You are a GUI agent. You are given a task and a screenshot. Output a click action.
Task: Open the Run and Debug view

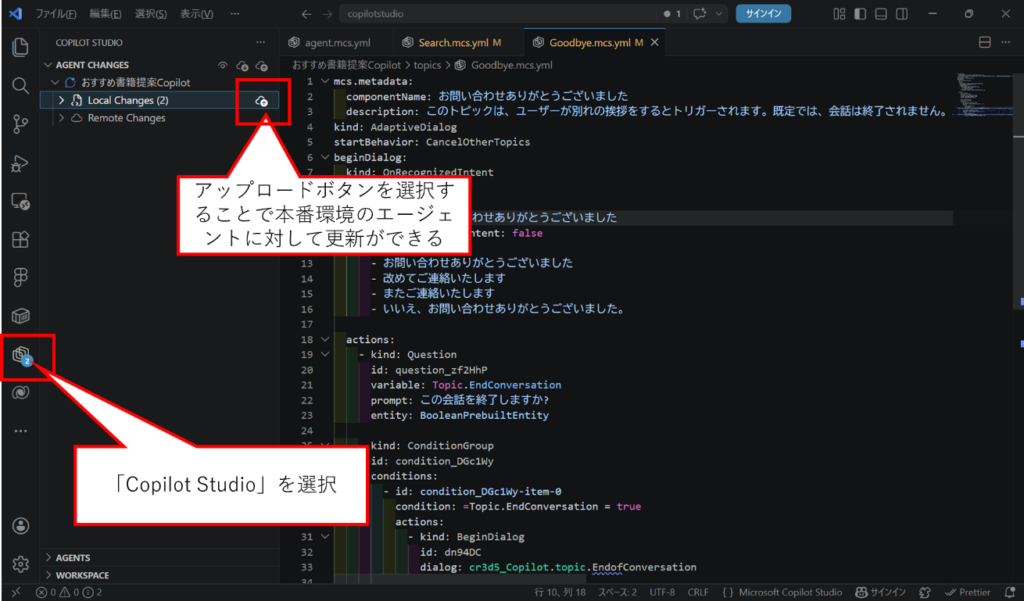(x=20, y=163)
